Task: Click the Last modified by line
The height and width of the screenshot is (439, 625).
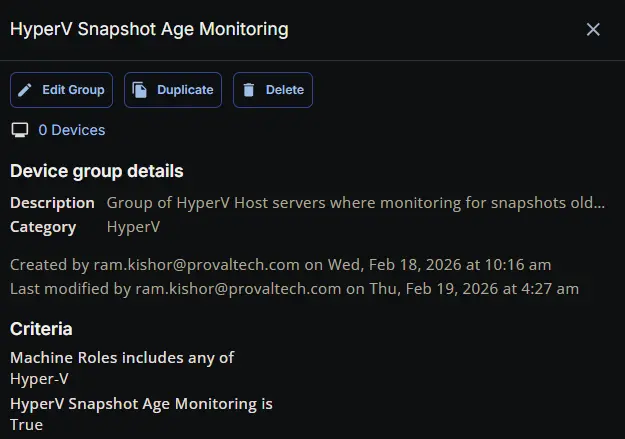Action: [x=294, y=288]
